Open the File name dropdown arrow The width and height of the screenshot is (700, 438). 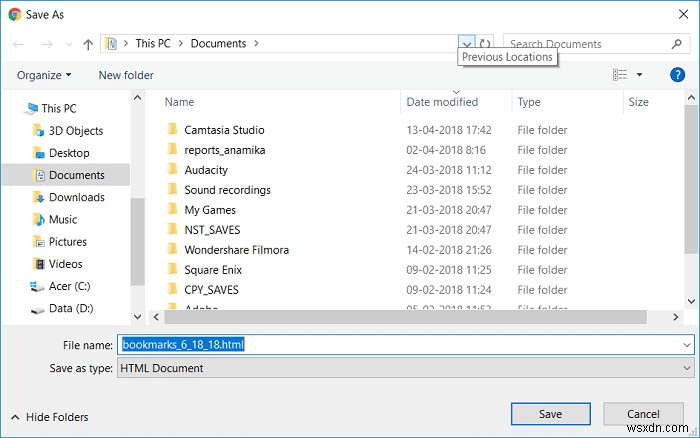point(686,345)
